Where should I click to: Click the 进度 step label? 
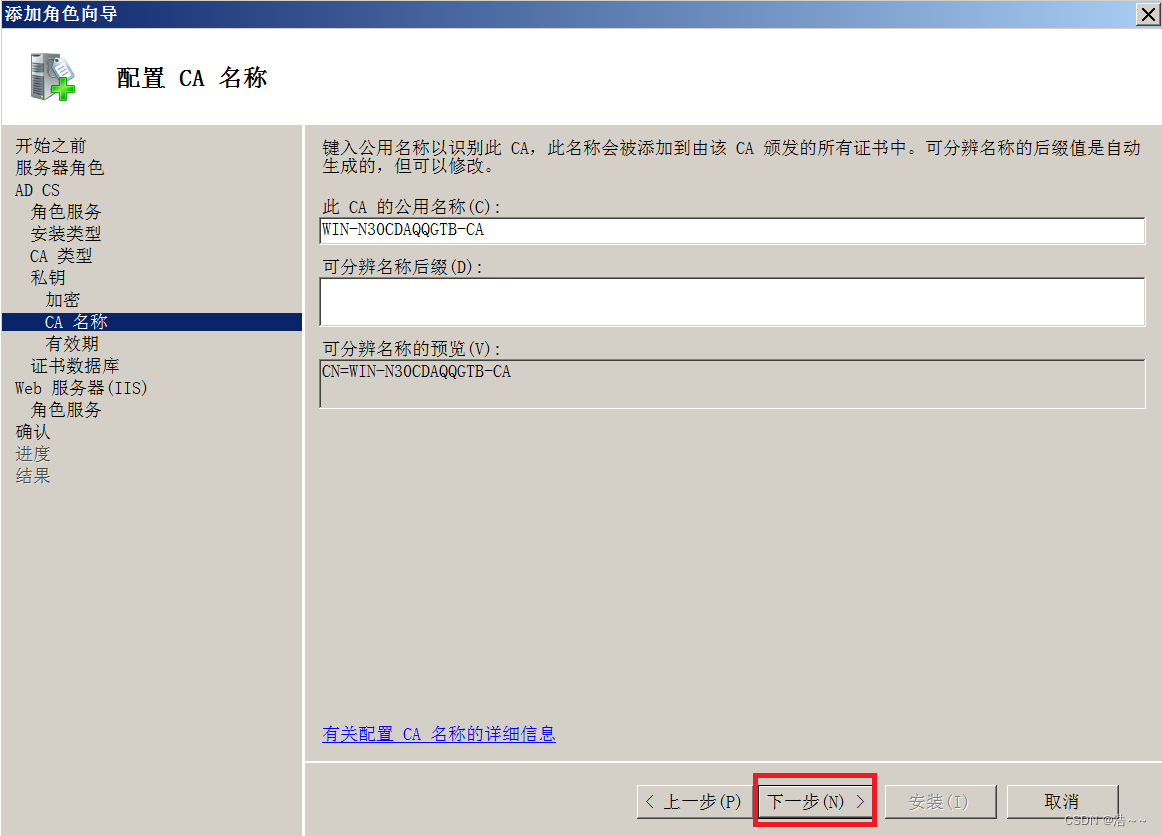[33, 454]
